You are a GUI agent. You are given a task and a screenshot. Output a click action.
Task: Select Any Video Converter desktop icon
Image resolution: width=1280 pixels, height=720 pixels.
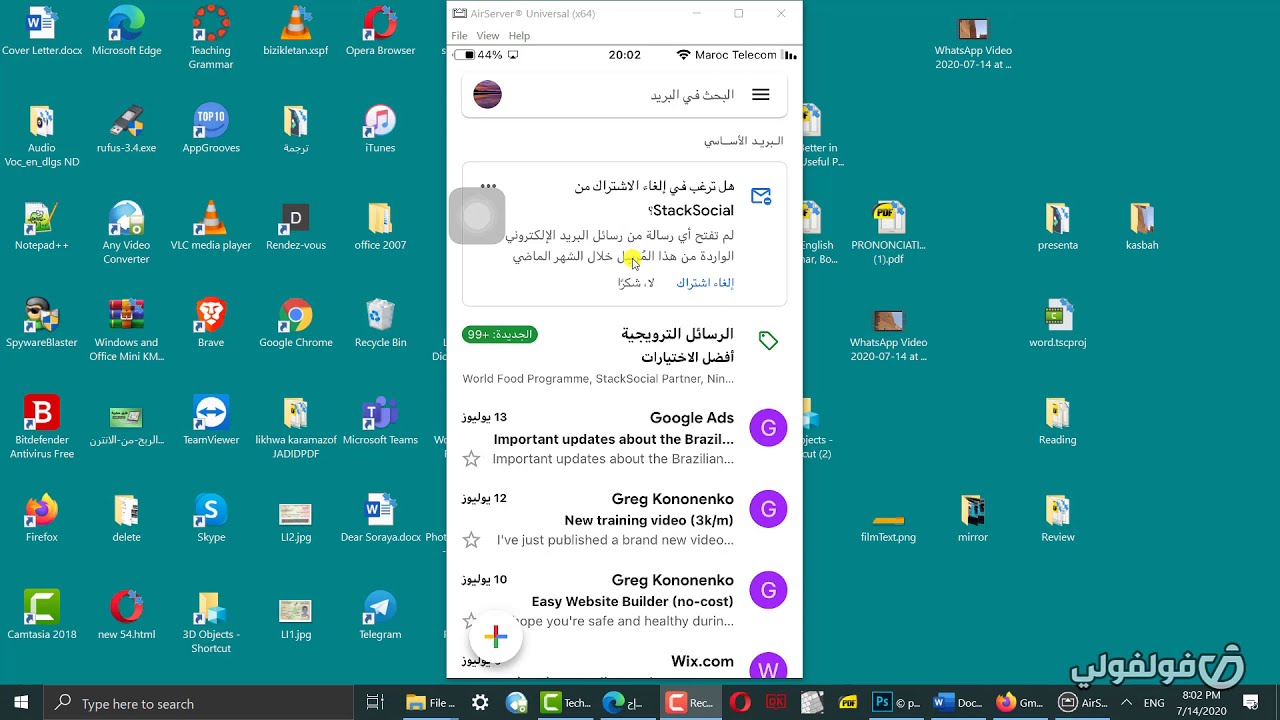tap(127, 232)
